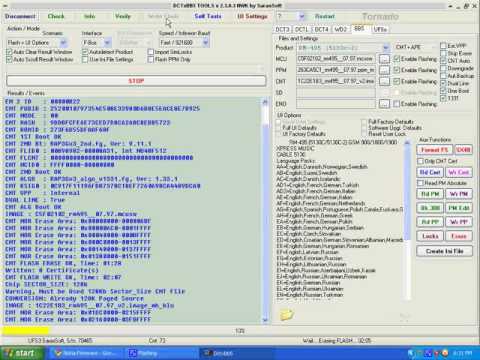The image size is (480, 360).
Task: Enable Use Ini File Settings checkbox
Action: (x=85, y=59)
